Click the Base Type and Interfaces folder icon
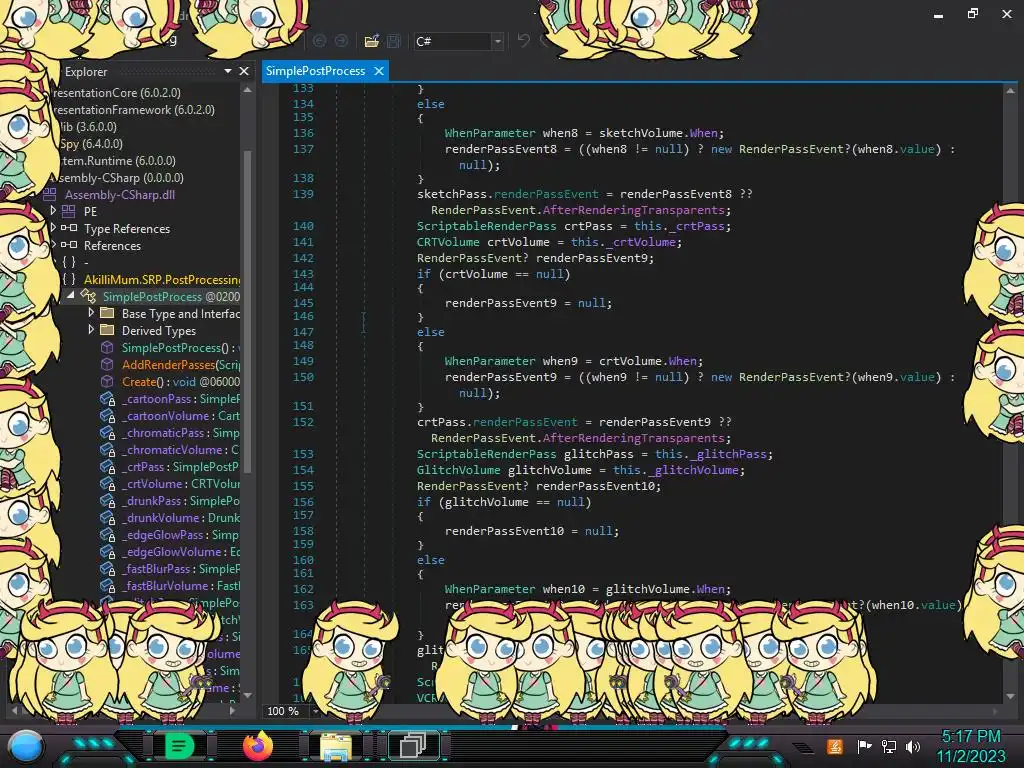The image size is (1024, 768). click(107, 313)
